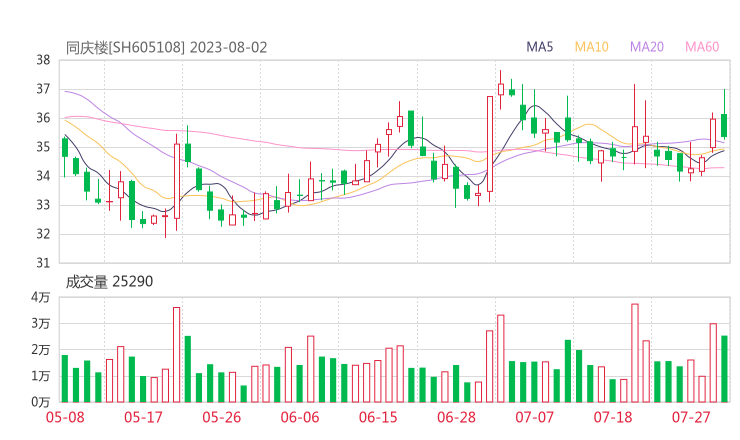Click the MA20 legend label
Screen dimensions: 740x440
(x=647, y=47)
